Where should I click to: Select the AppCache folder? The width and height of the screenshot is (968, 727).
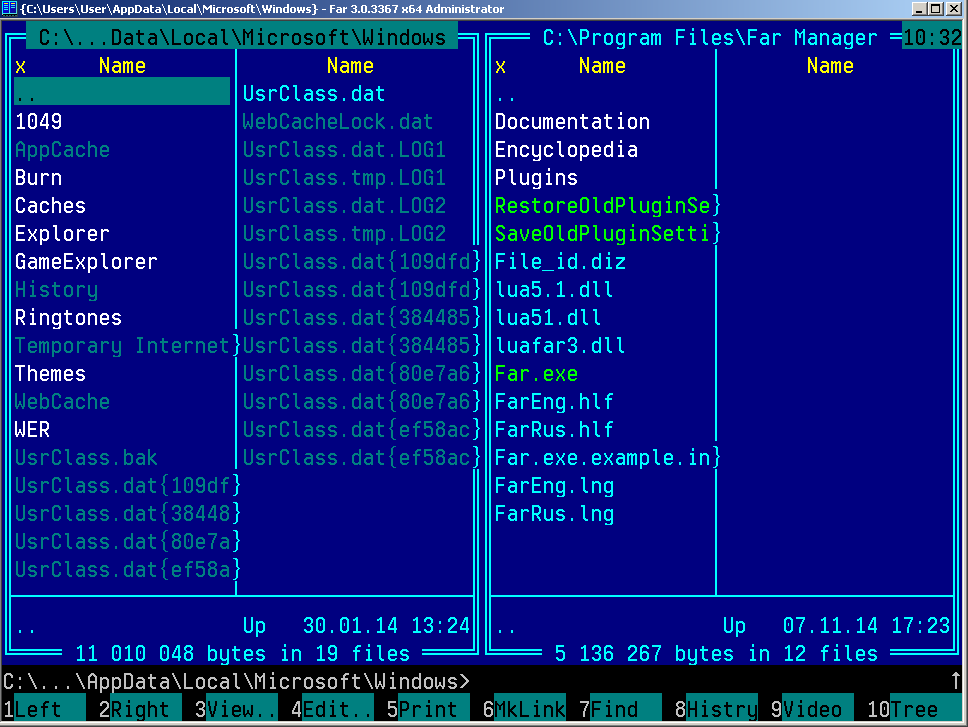click(x=62, y=150)
